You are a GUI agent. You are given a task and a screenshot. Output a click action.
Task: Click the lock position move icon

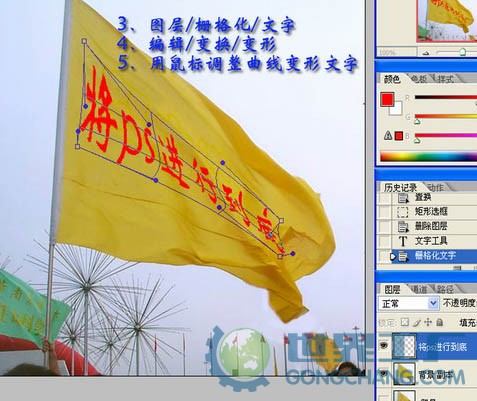click(428, 322)
